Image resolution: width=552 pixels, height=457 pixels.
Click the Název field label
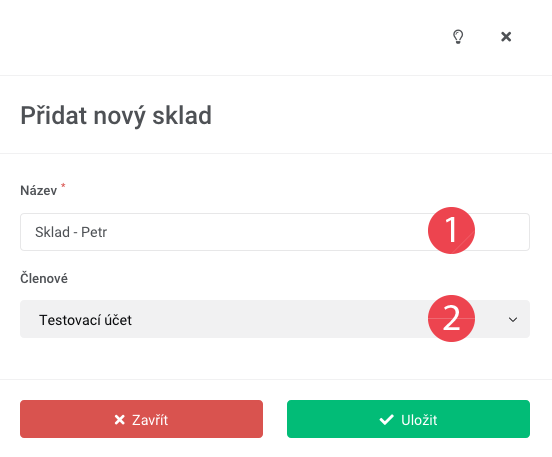click(39, 190)
